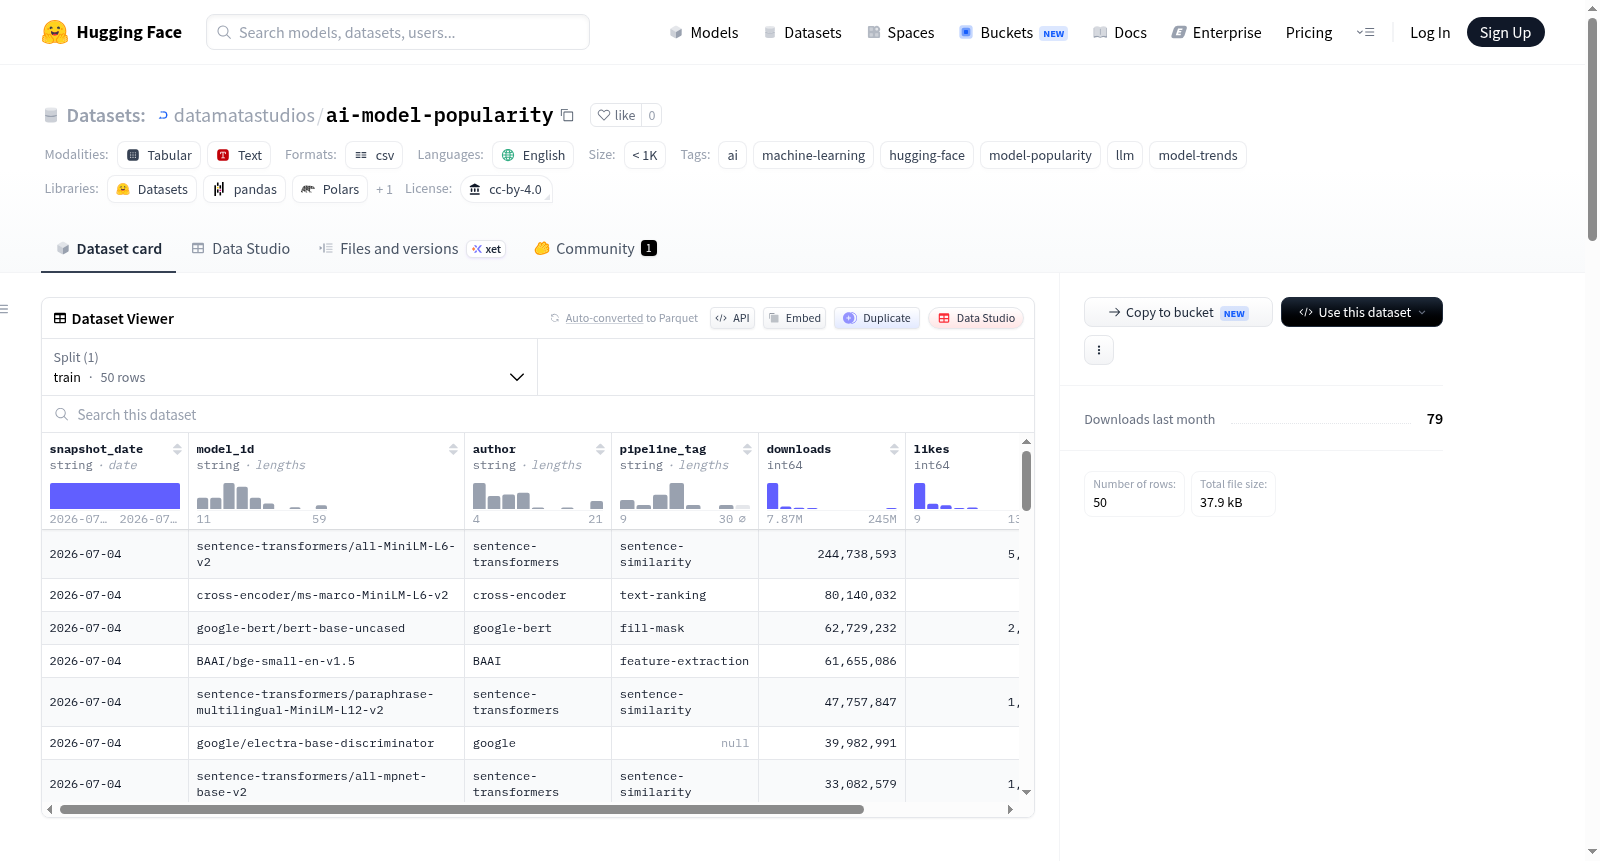Screen dimensions: 1600x861
Task: Click the Embed button
Action: tap(794, 318)
